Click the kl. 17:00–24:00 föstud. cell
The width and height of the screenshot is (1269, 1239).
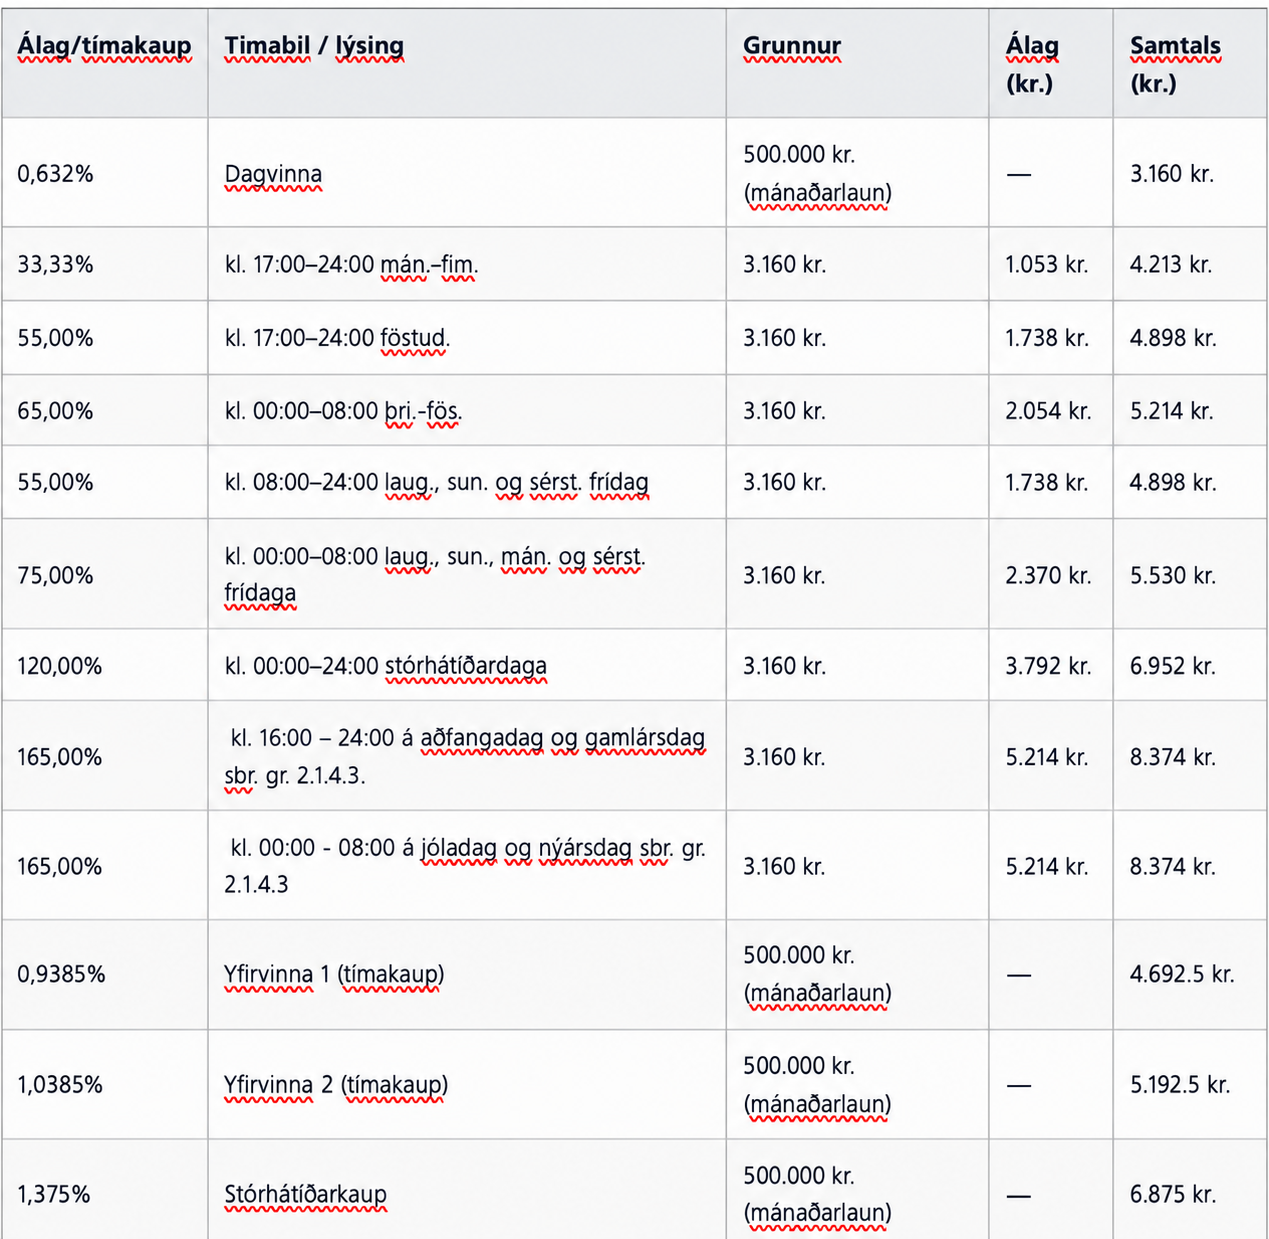(x=467, y=338)
